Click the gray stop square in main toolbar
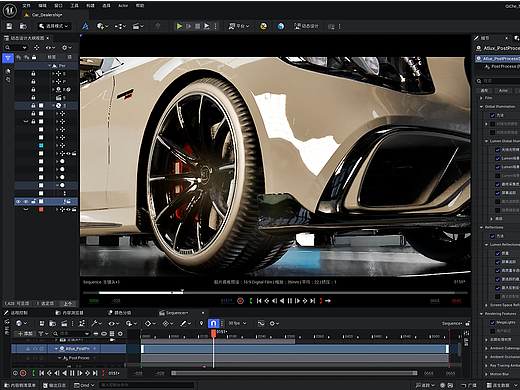The image size is (520, 390). pos(197,26)
